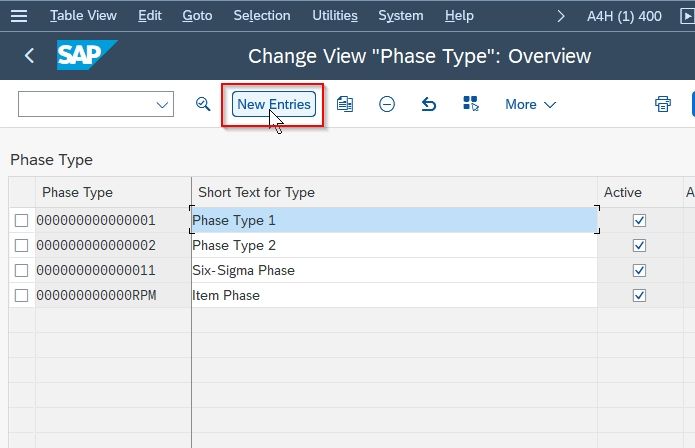Screen dimensions: 695x448
Task: Uncheck Active for Item Phase
Action: click(x=639, y=296)
